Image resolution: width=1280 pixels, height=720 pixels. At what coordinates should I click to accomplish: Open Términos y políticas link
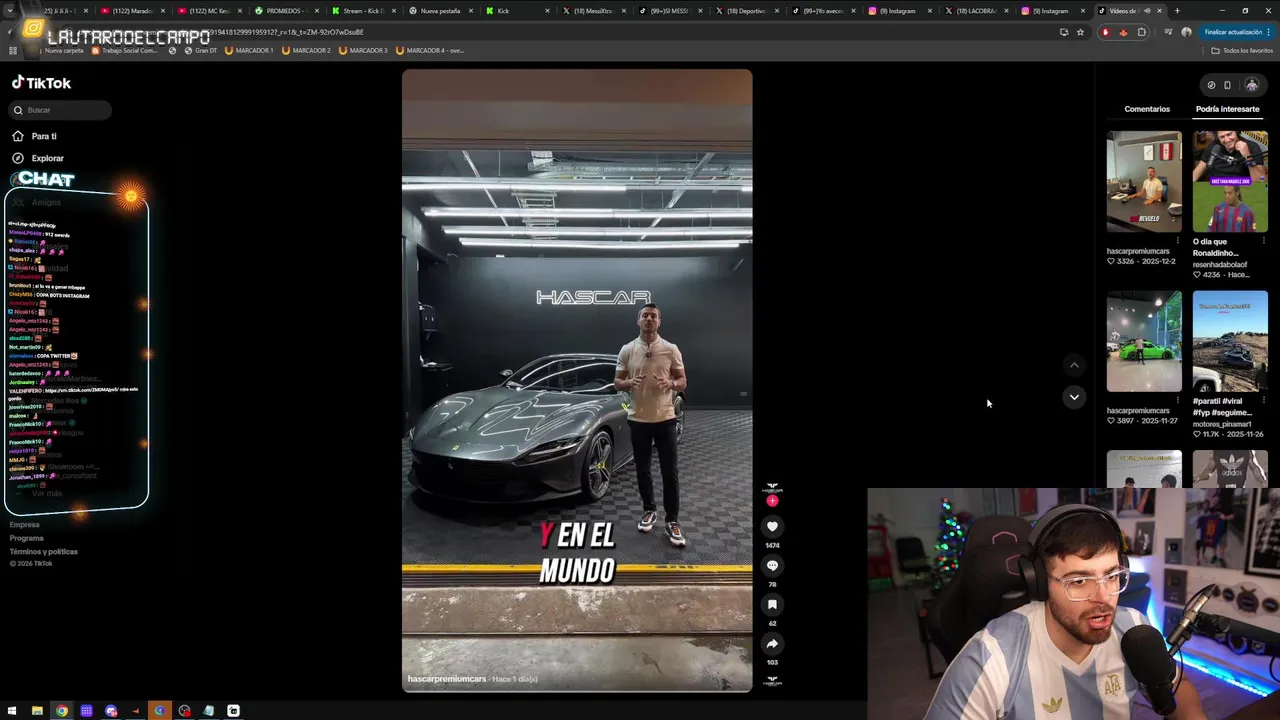point(43,552)
